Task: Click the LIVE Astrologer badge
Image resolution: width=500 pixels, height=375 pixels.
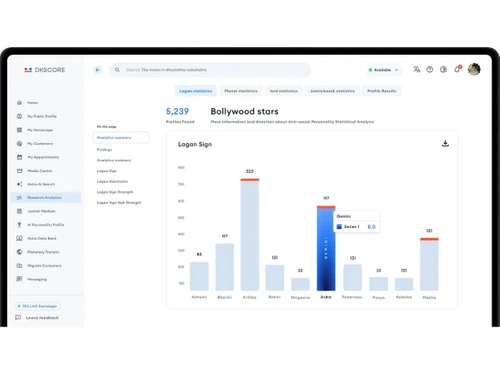Action: click(38, 306)
